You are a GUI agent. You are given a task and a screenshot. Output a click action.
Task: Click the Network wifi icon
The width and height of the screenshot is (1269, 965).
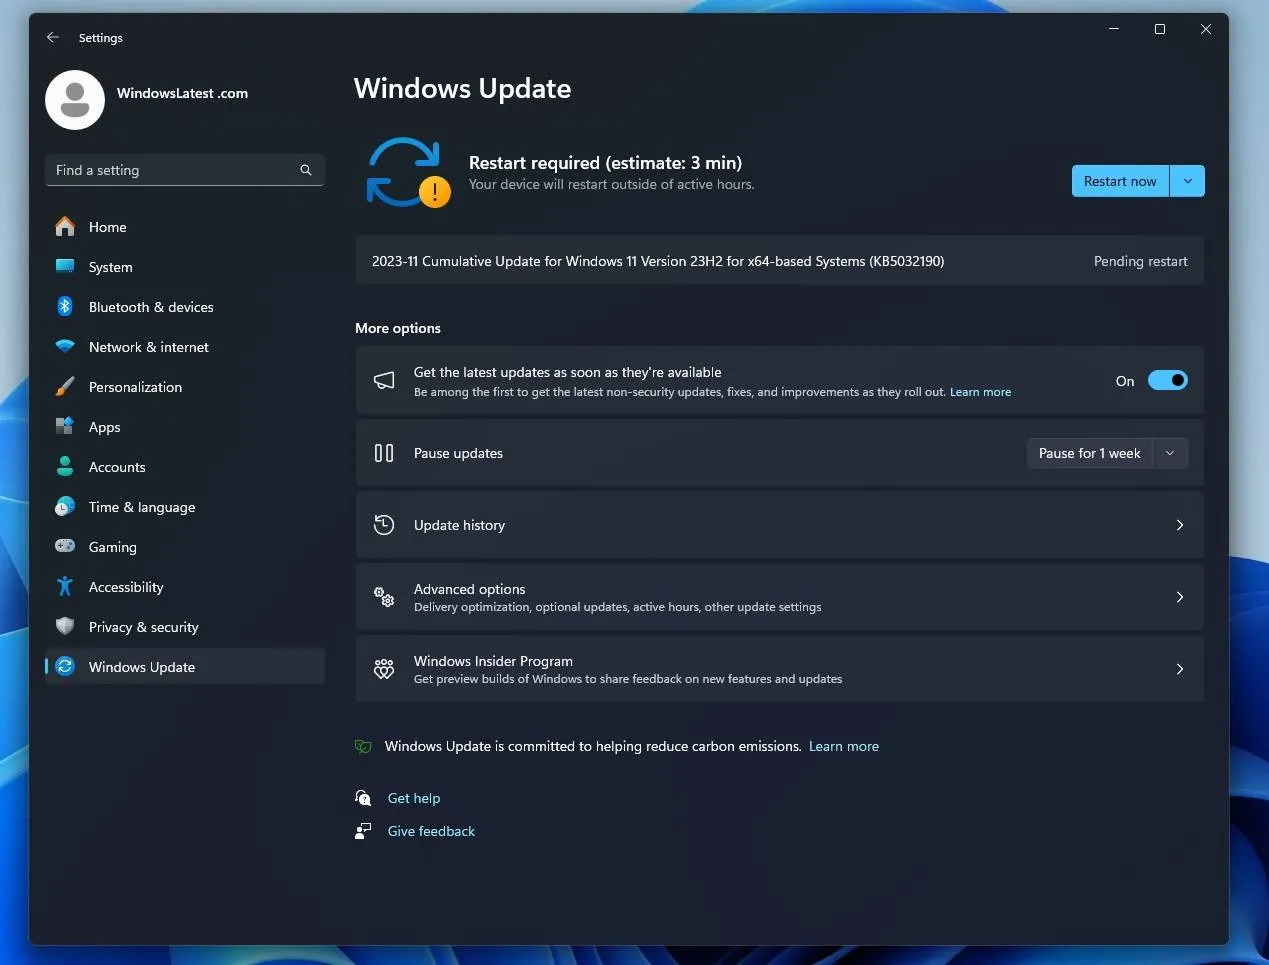pyautogui.click(x=65, y=347)
